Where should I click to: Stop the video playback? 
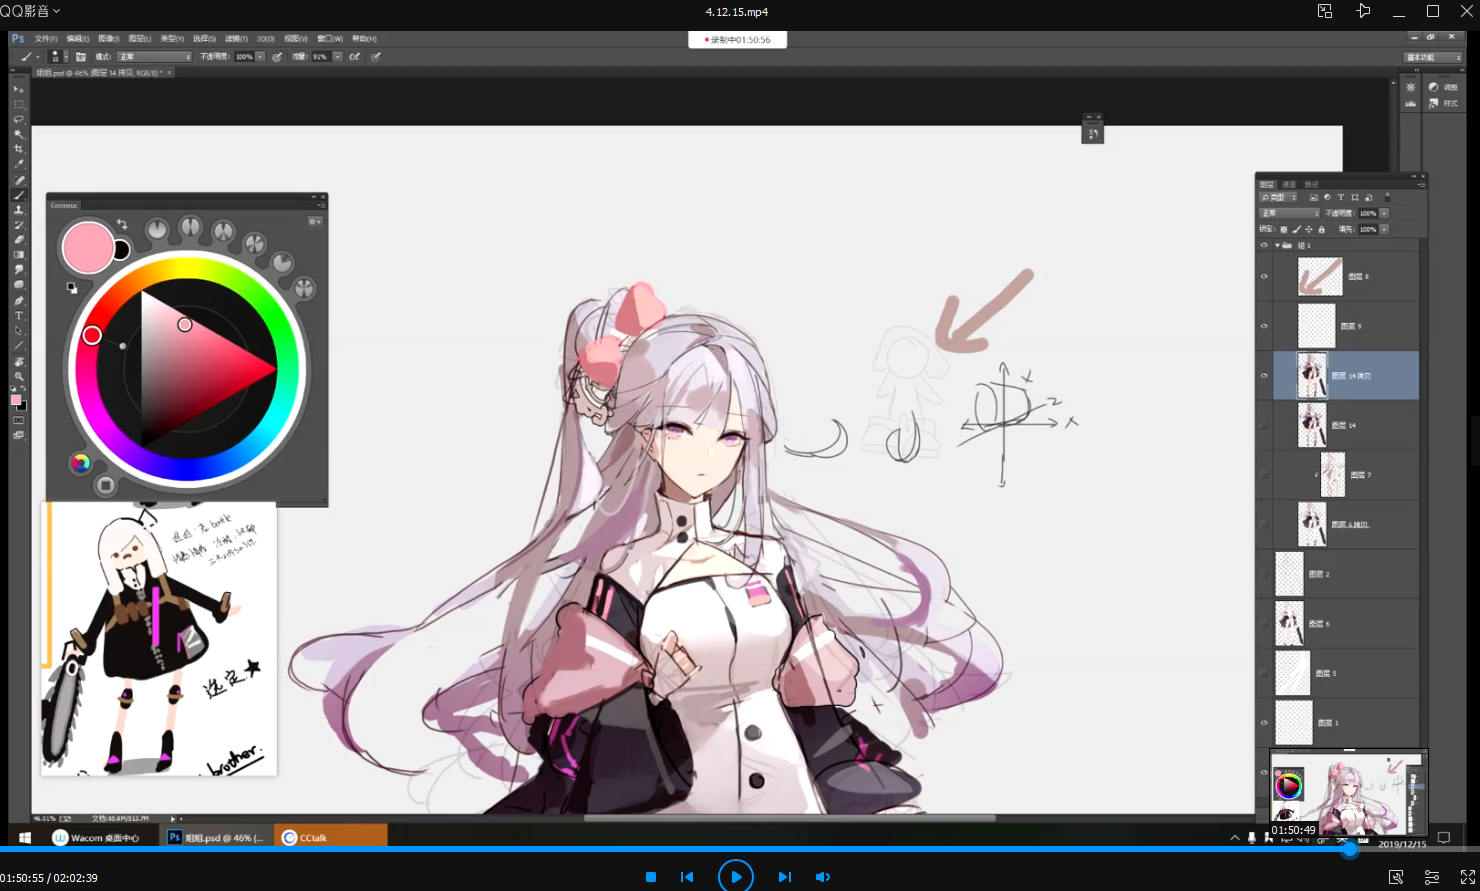pos(650,877)
